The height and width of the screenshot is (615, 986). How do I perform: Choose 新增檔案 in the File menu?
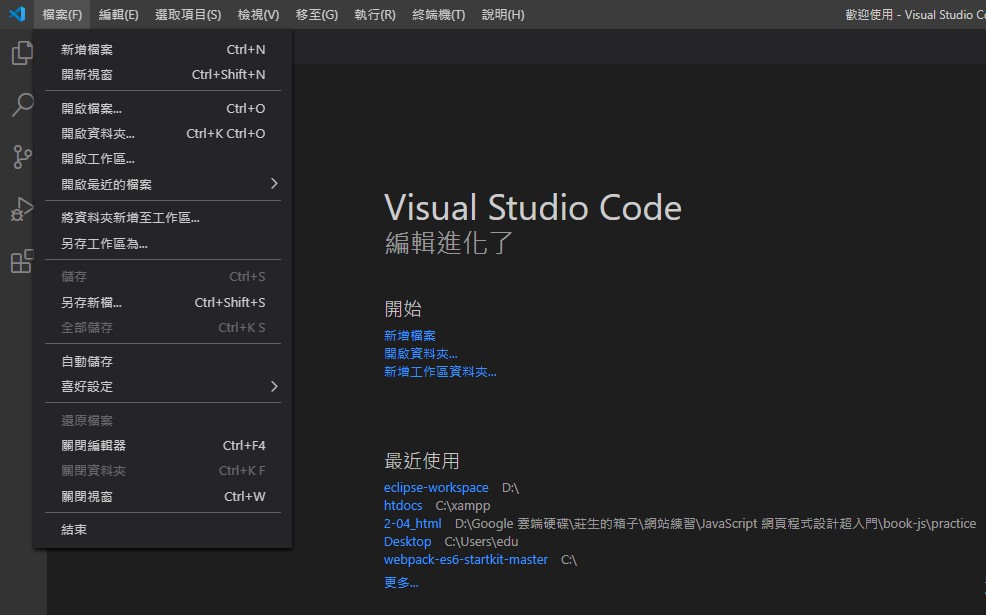[x=163, y=50]
